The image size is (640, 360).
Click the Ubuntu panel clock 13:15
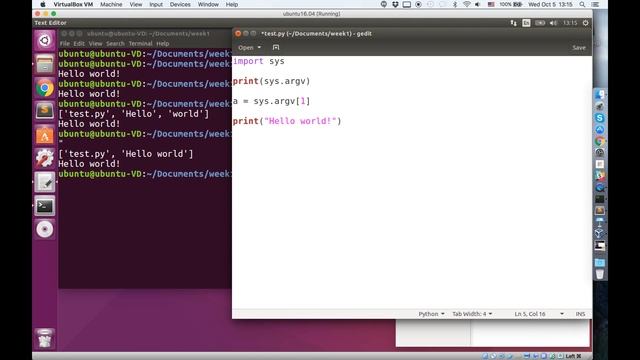[x=570, y=23]
